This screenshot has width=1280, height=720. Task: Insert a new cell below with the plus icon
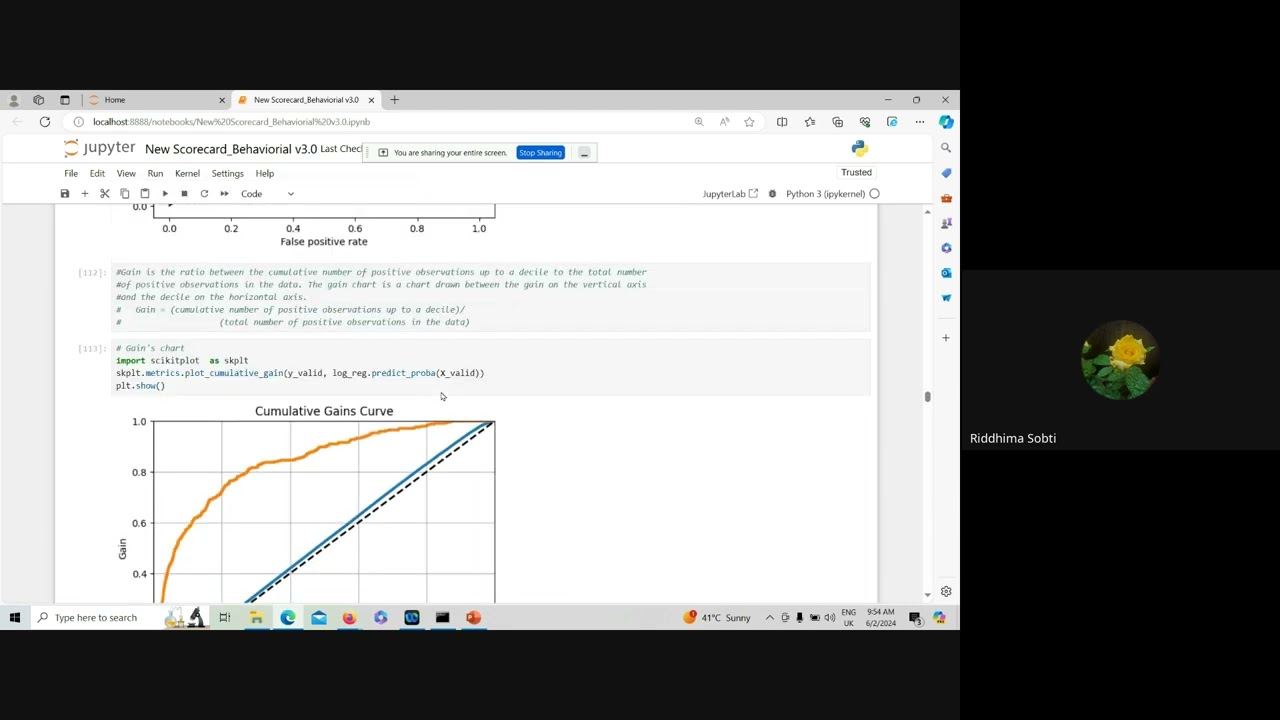(x=85, y=194)
